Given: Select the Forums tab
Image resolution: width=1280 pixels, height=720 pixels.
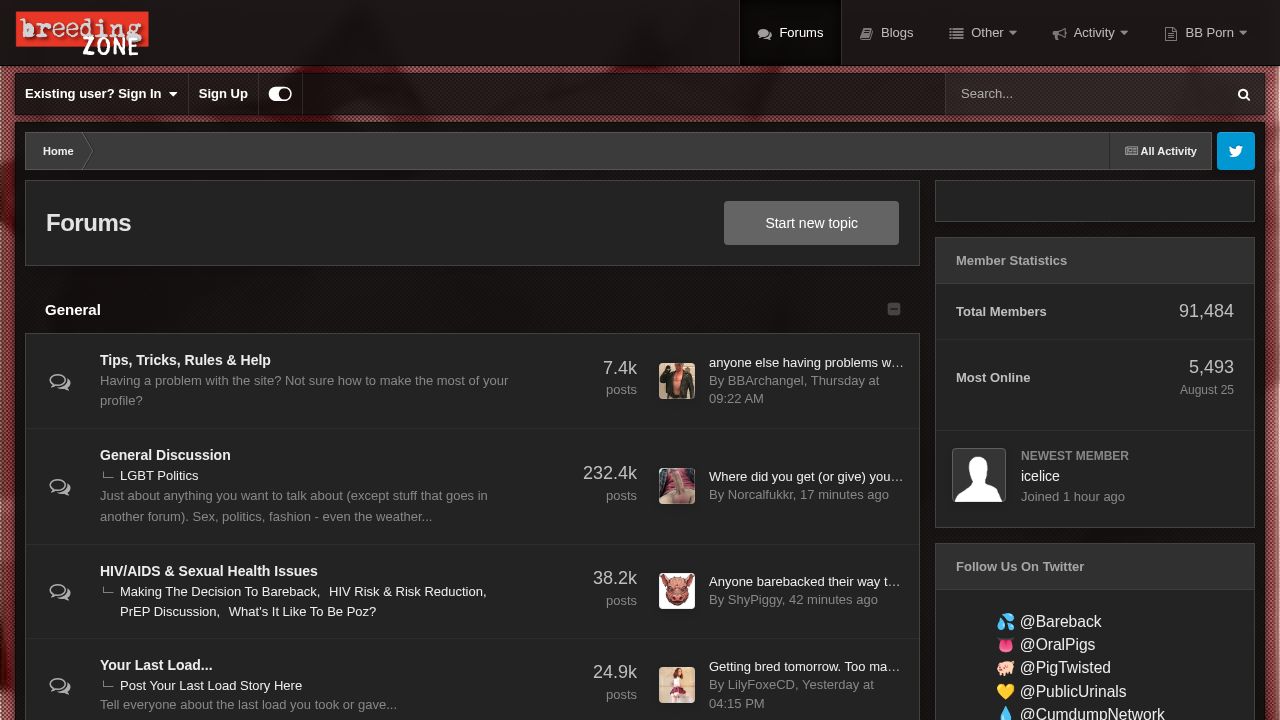Looking at the screenshot, I should point(790,33).
